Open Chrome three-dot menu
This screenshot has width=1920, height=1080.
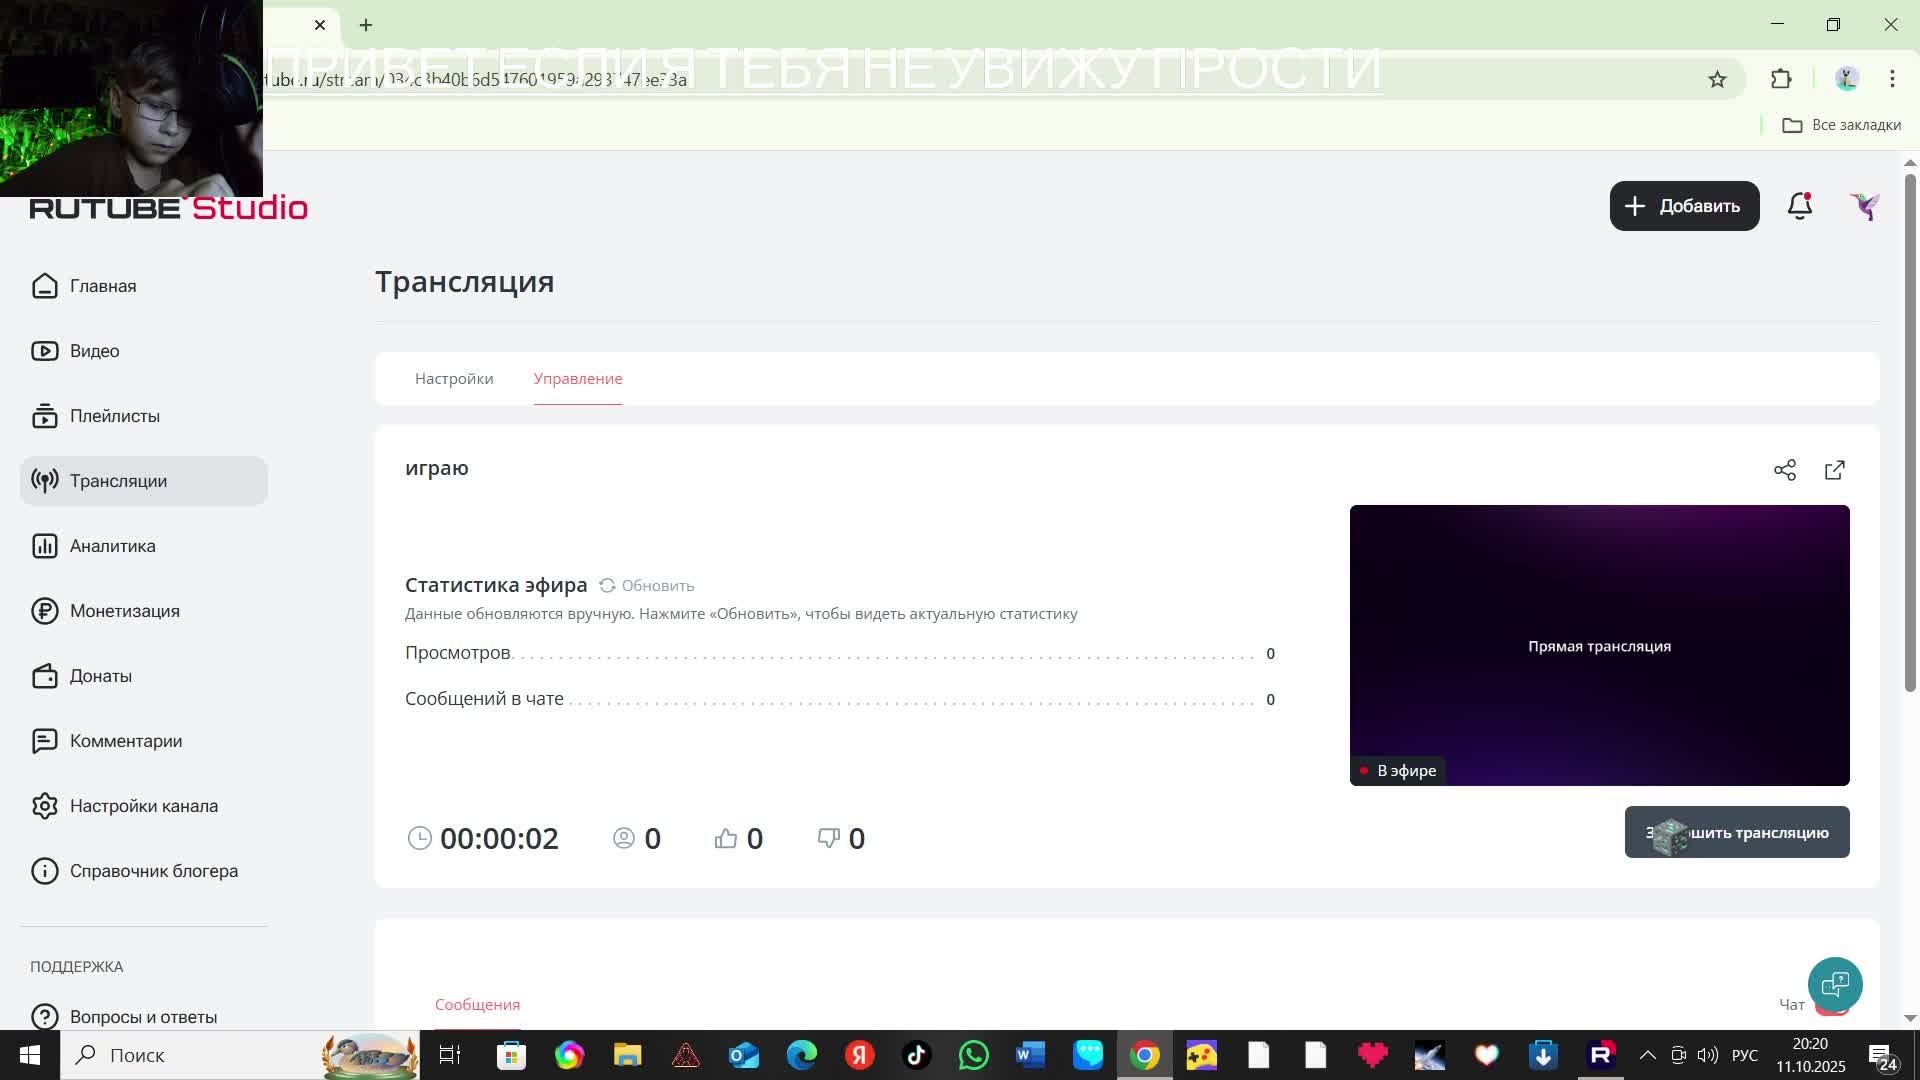point(1892,79)
